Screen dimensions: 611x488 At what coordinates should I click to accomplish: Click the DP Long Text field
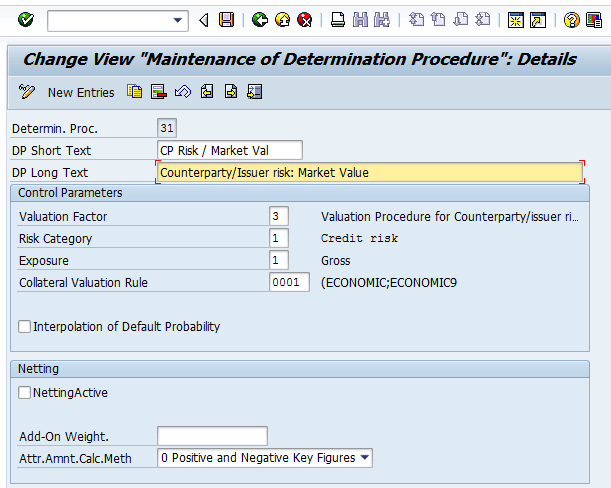[x=369, y=172]
